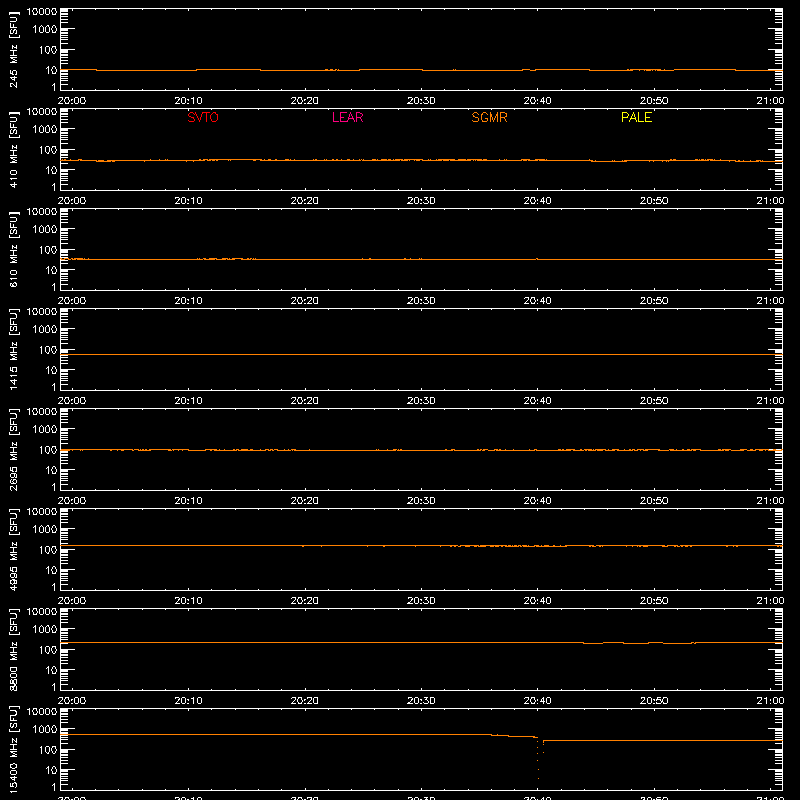Click the pink LEAR station label
Image resolution: width=800 pixels, height=800 pixels.
[x=347, y=117]
